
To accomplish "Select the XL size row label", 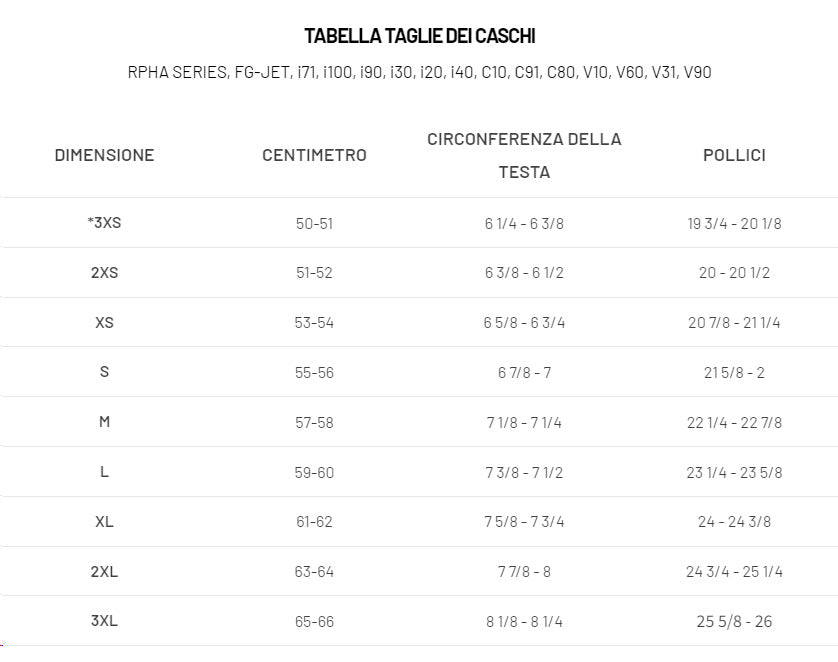I will tap(104, 521).
